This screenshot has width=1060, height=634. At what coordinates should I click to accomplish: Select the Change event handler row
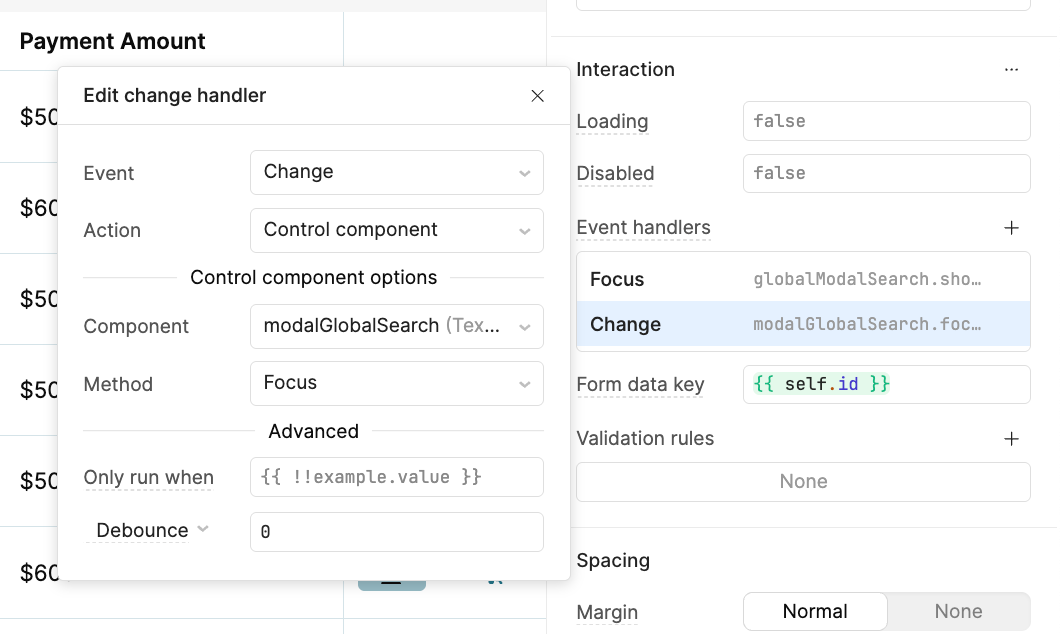(803, 325)
